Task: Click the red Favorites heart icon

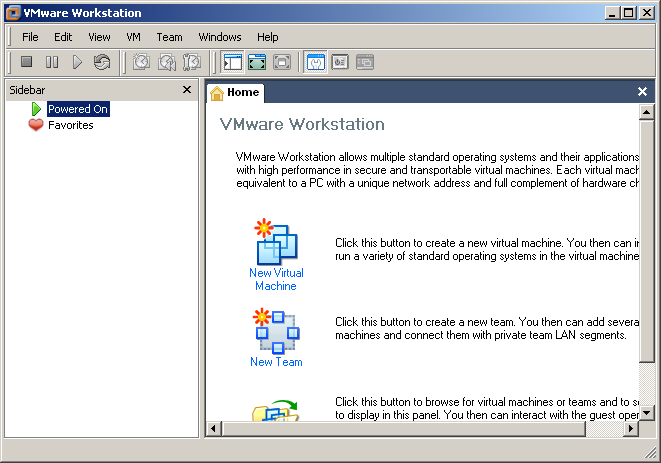Action: pyautogui.click(x=36, y=125)
